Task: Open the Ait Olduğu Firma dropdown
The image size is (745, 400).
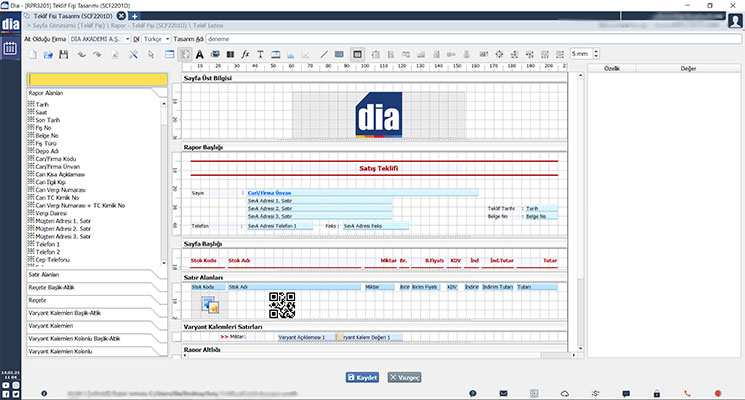Action: (x=98, y=38)
